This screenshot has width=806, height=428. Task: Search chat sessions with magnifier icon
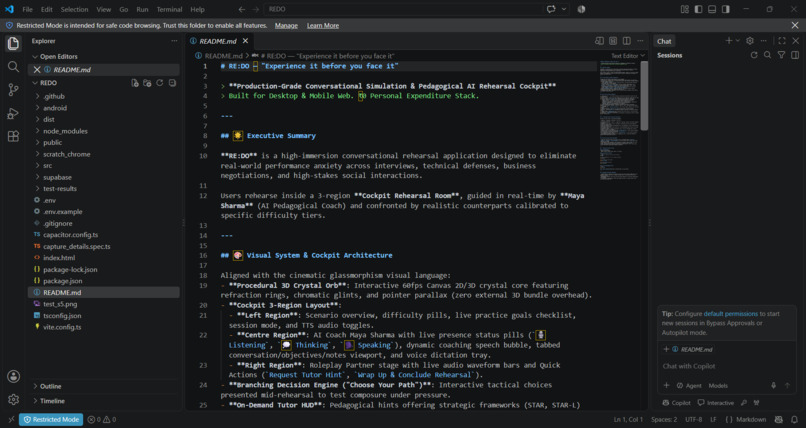pos(767,55)
